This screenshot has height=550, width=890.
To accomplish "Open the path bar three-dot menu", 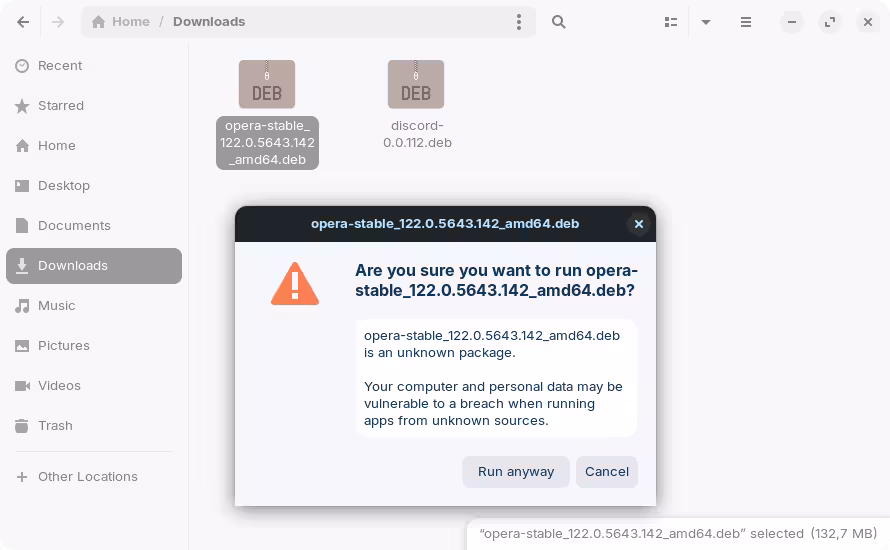I will (518, 22).
